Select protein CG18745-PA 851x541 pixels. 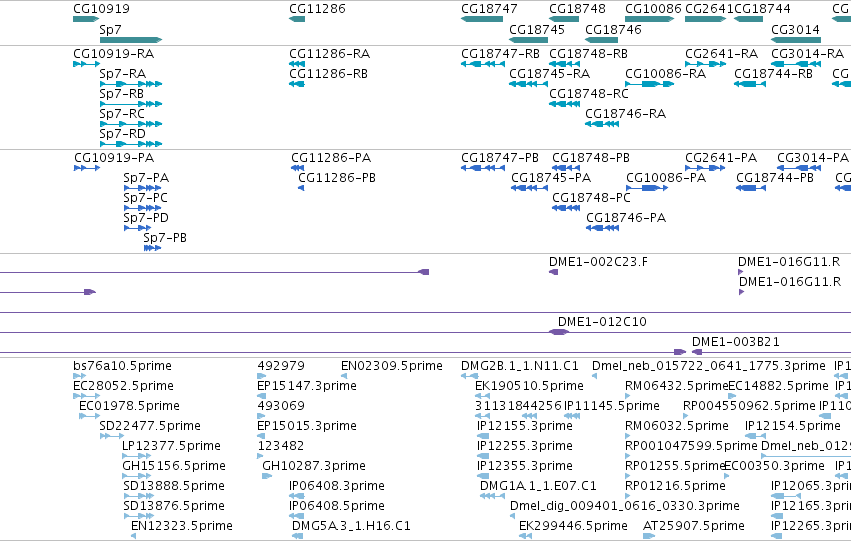click(x=551, y=178)
